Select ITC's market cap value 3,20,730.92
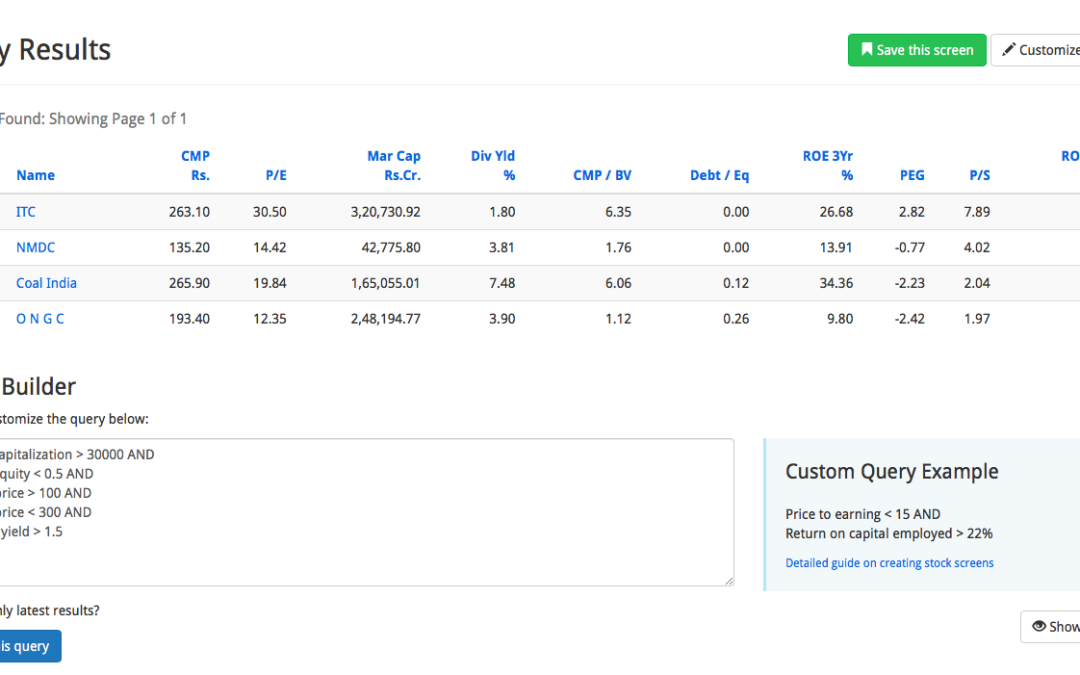This screenshot has height=675, width=1080. point(386,211)
